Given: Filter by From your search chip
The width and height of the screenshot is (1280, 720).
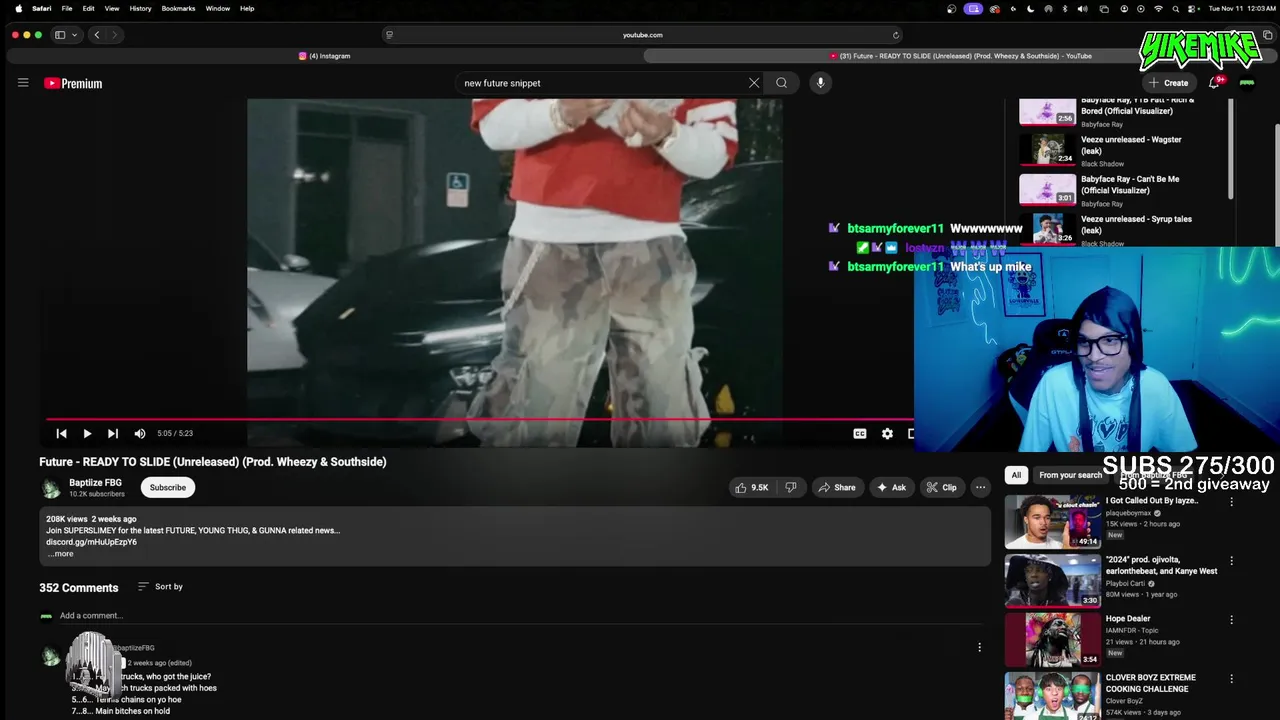Looking at the screenshot, I should click(x=1070, y=475).
